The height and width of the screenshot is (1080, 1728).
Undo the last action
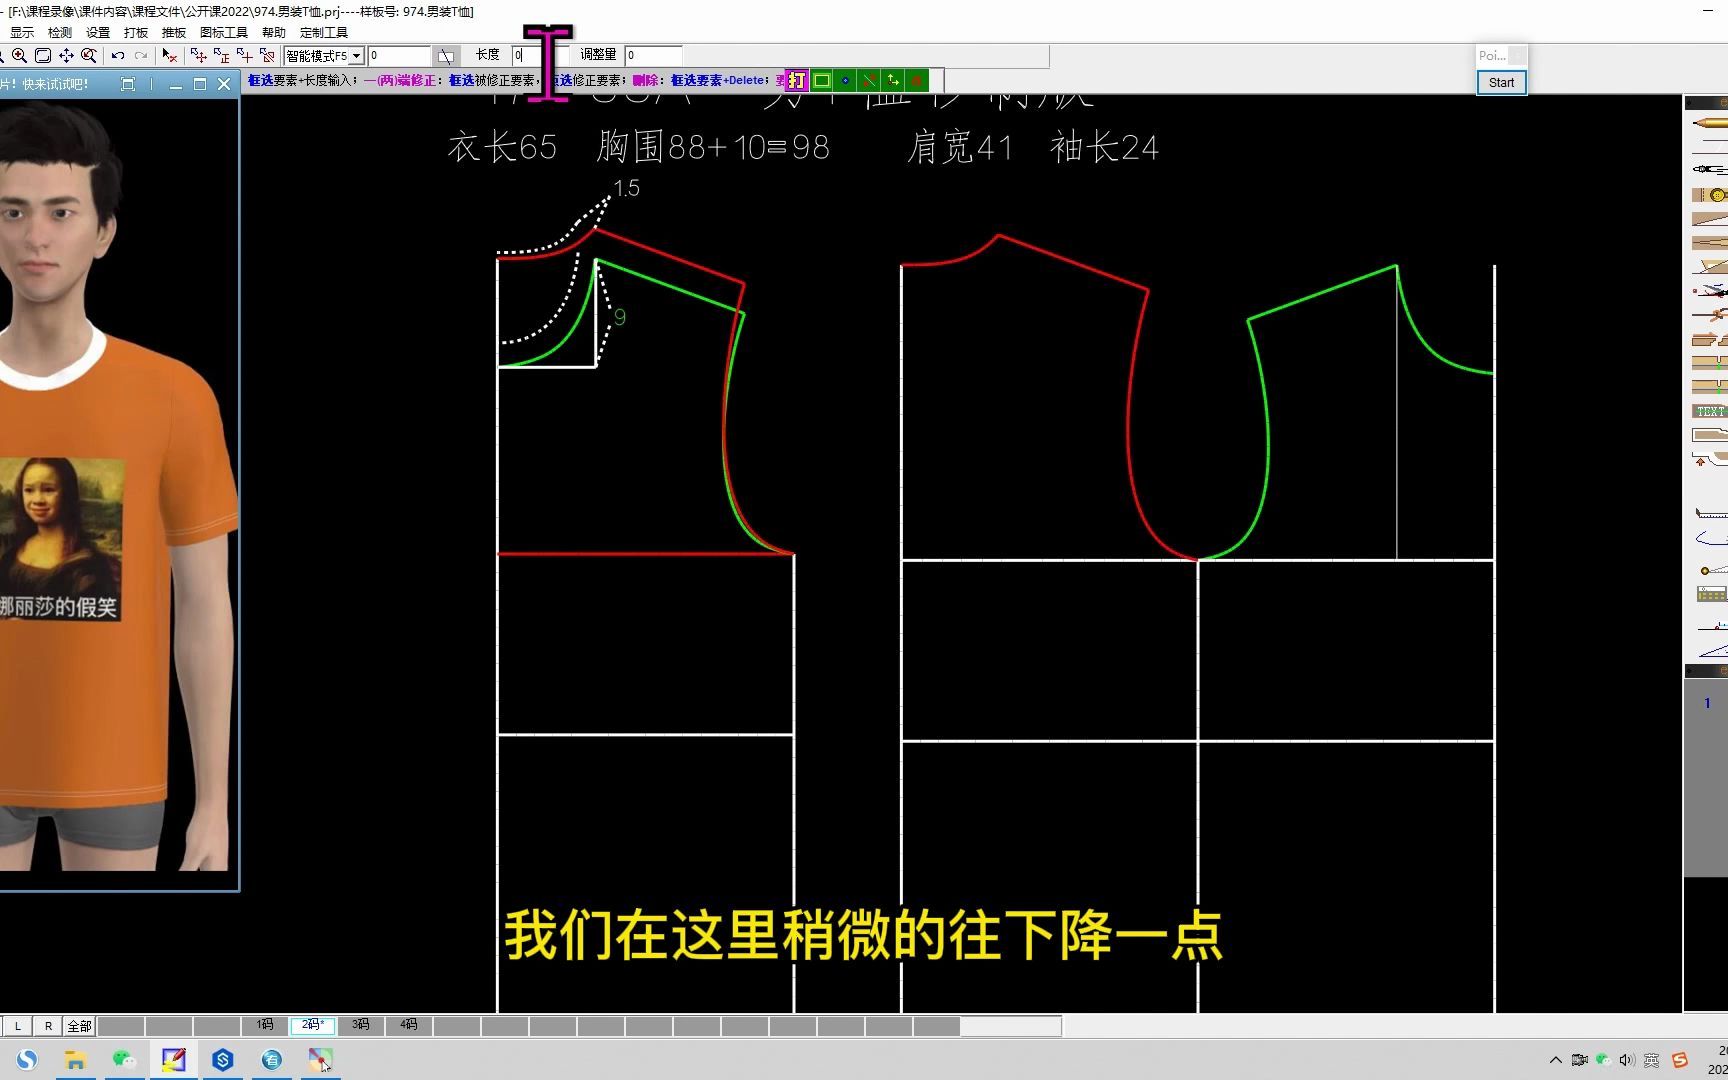pyautogui.click(x=118, y=56)
